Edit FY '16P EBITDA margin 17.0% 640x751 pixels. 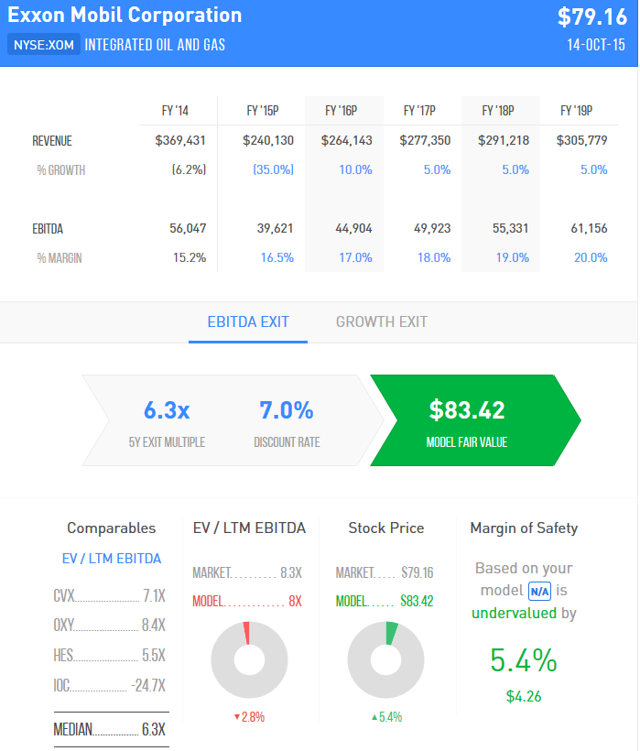pos(355,258)
